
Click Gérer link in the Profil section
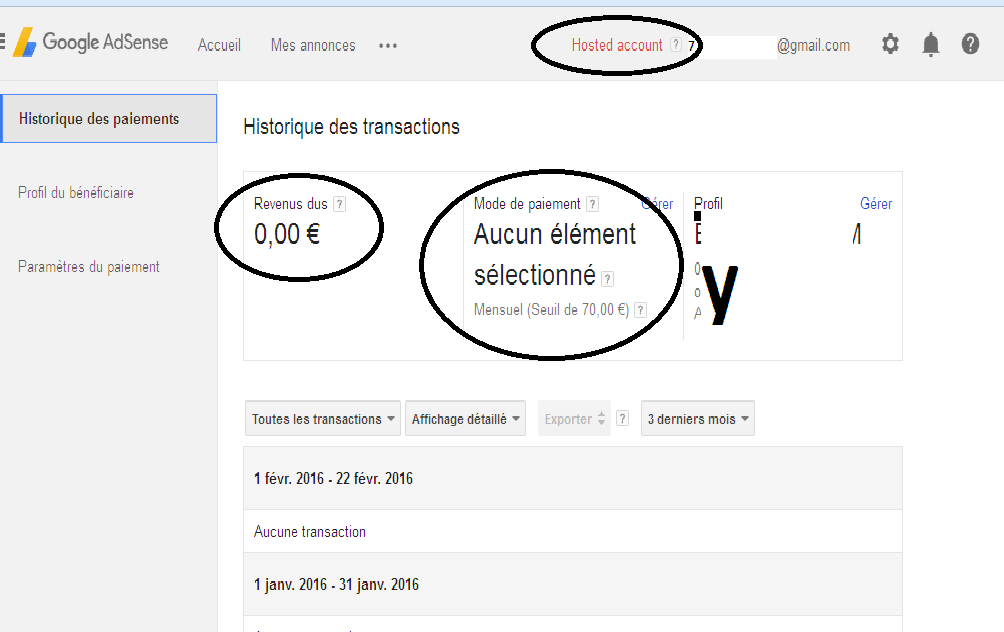click(x=876, y=204)
